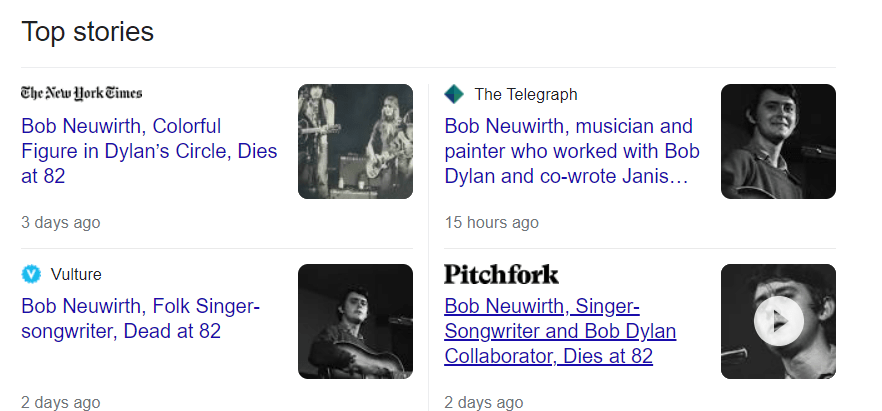This screenshot has height=411, width=882.
Task: Open Vulture's 'Folk Singer-songwriter, Dead at 82' story
Action: click(140, 318)
